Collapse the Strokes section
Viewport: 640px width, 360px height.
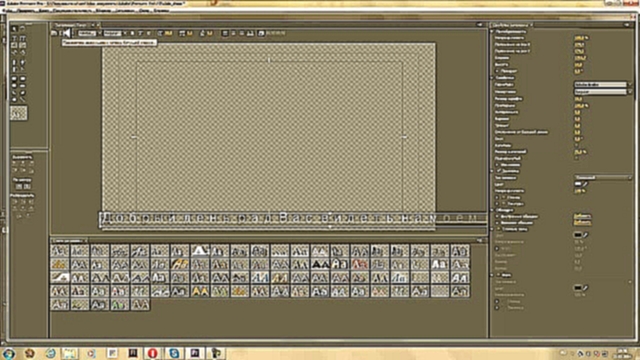(492, 210)
